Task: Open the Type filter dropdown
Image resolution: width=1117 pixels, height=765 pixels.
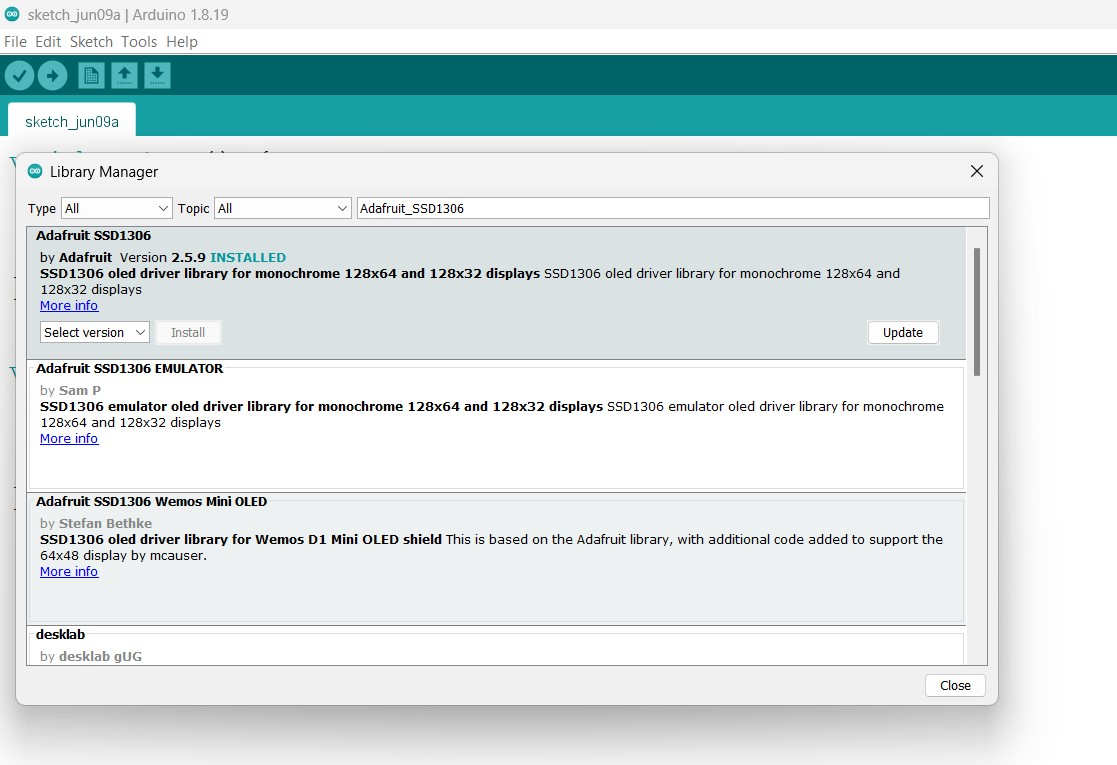Action: point(116,208)
